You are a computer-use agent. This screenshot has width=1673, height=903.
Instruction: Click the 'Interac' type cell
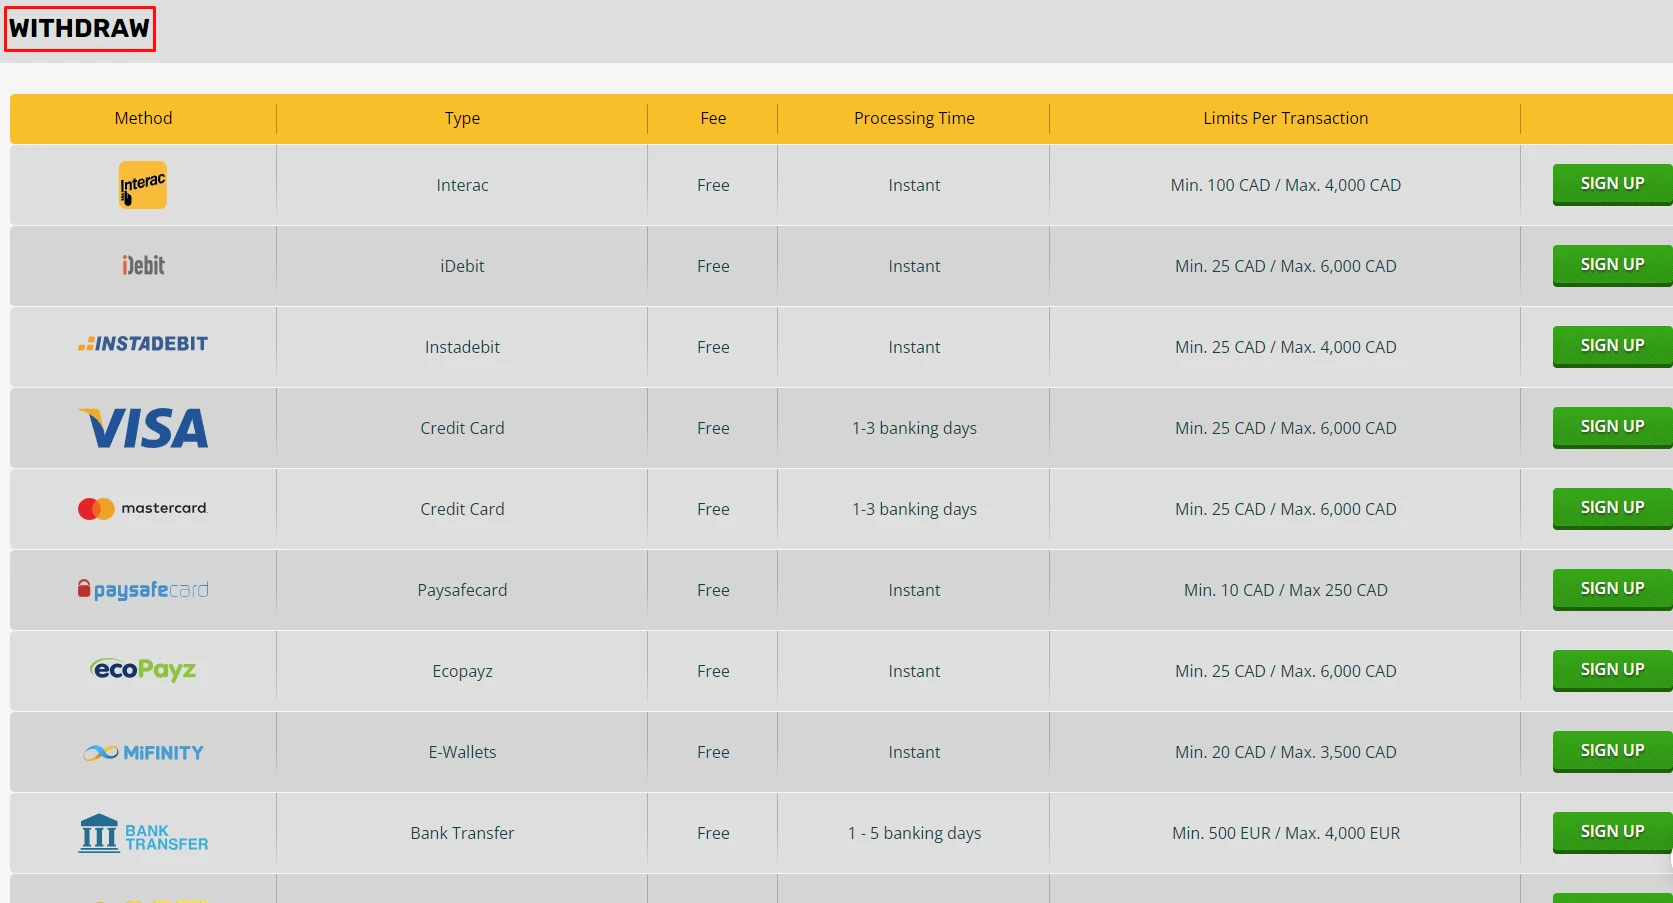(x=462, y=185)
